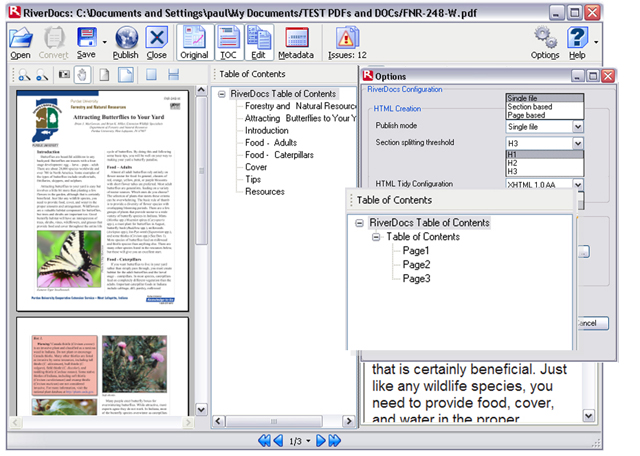Click the continuous pages layout icon
640x456 pixels.
[x=173, y=75]
